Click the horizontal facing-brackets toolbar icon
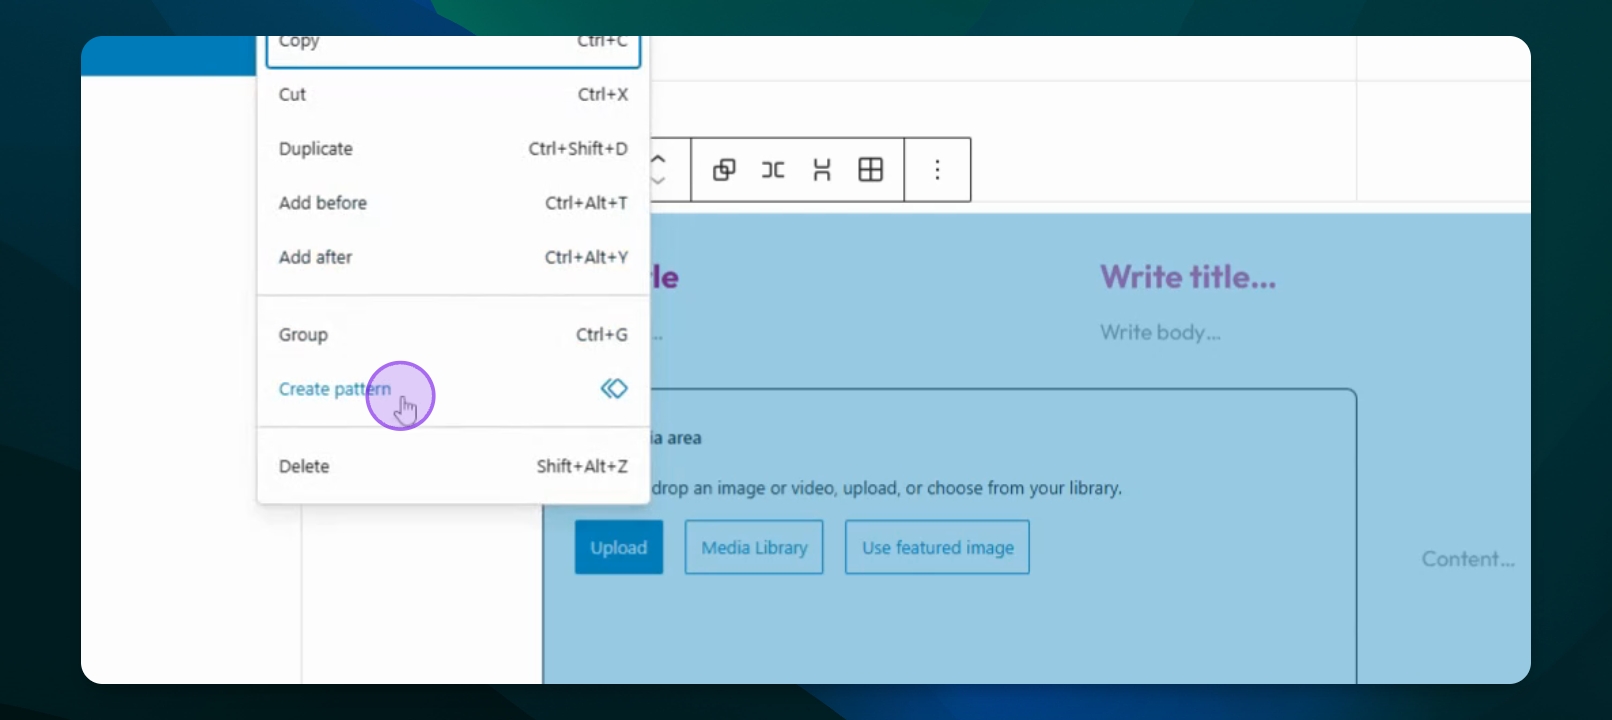 773,170
